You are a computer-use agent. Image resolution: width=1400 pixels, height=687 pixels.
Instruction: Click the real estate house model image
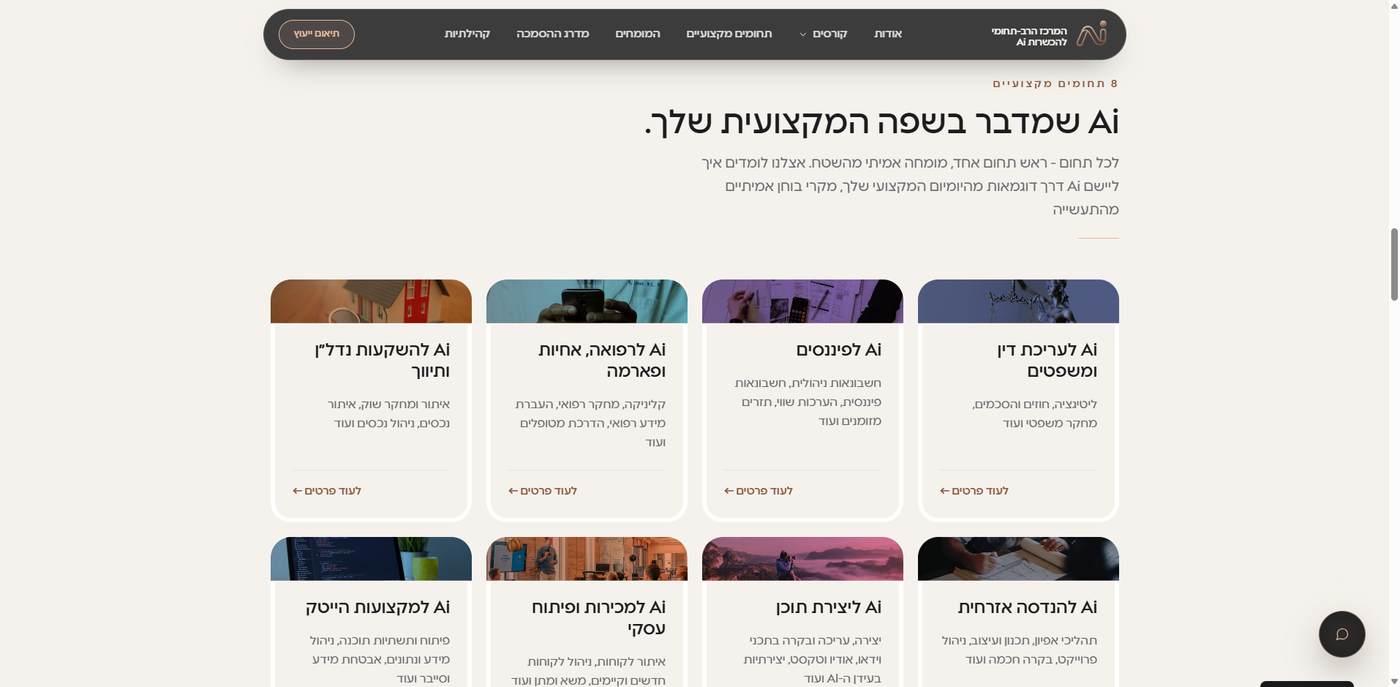pyautogui.click(x=371, y=301)
